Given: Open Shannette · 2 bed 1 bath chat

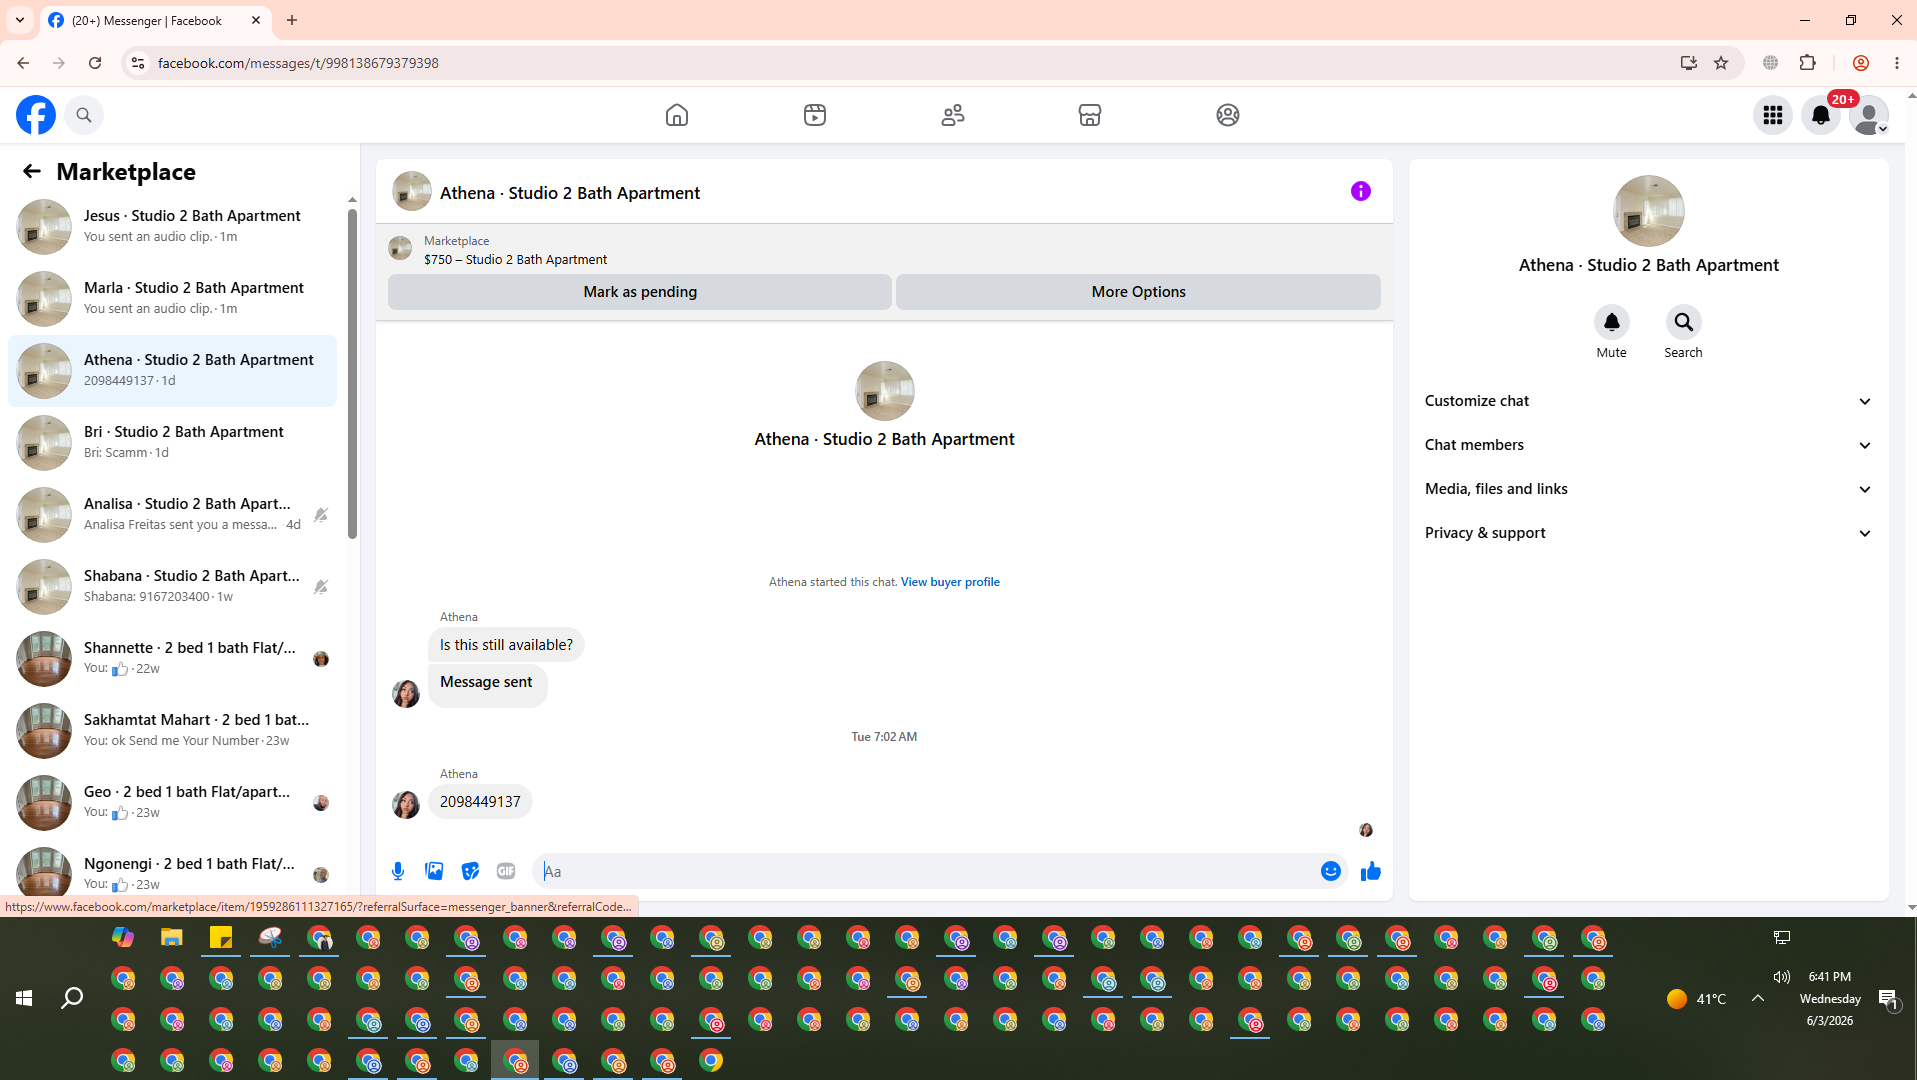Looking at the screenshot, I should pos(172,658).
